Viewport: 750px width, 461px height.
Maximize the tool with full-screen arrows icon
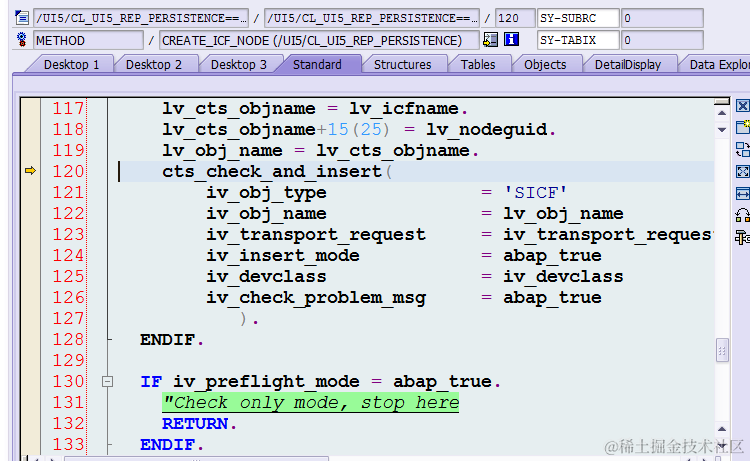coord(742,171)
